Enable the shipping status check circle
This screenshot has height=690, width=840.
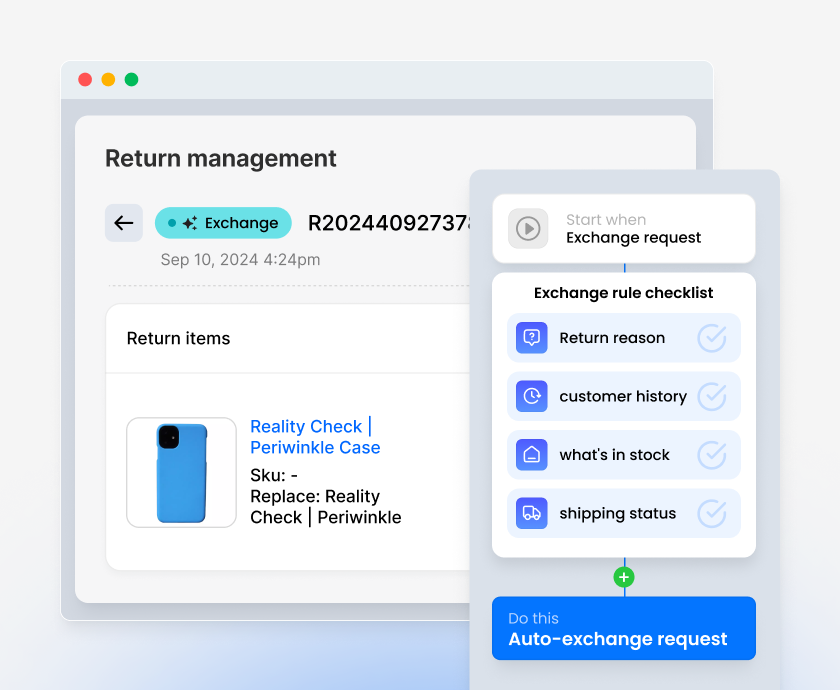pos(712,513)
